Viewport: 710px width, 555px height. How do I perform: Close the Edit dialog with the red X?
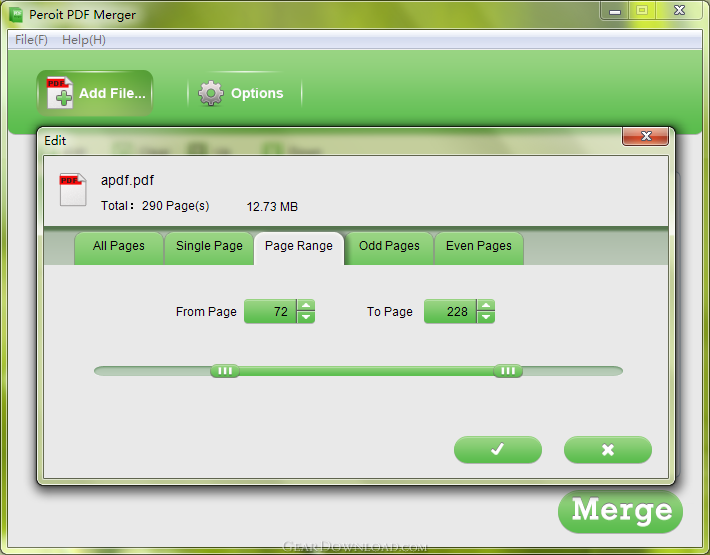646,136
